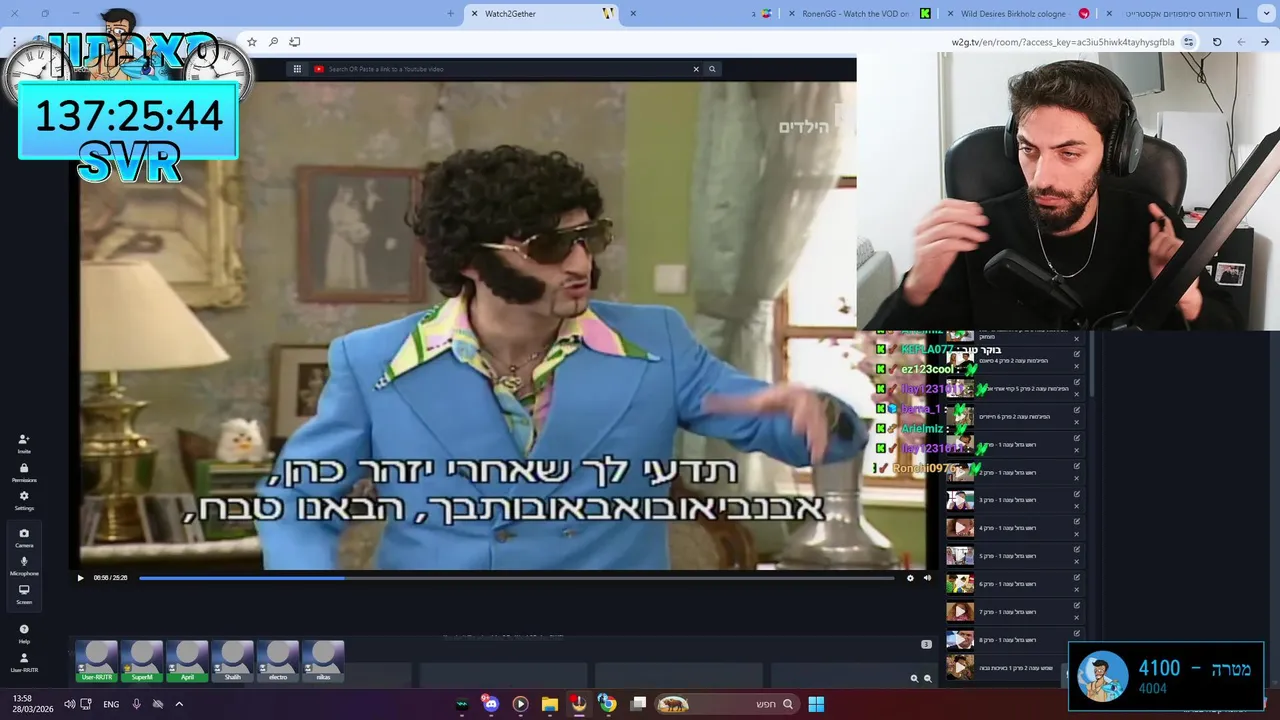This screenshot has height=720, width=1280.
Task: Toggle the Camera in the sidebar
Action: click(24, 537)
